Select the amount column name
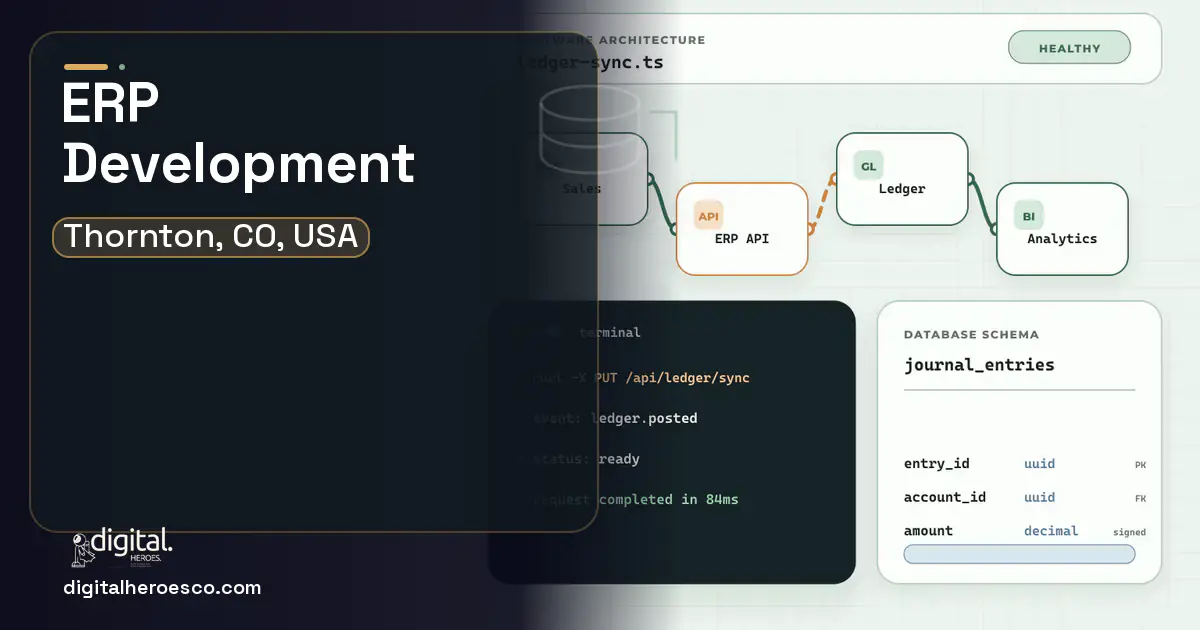 [x=928, y=531]
